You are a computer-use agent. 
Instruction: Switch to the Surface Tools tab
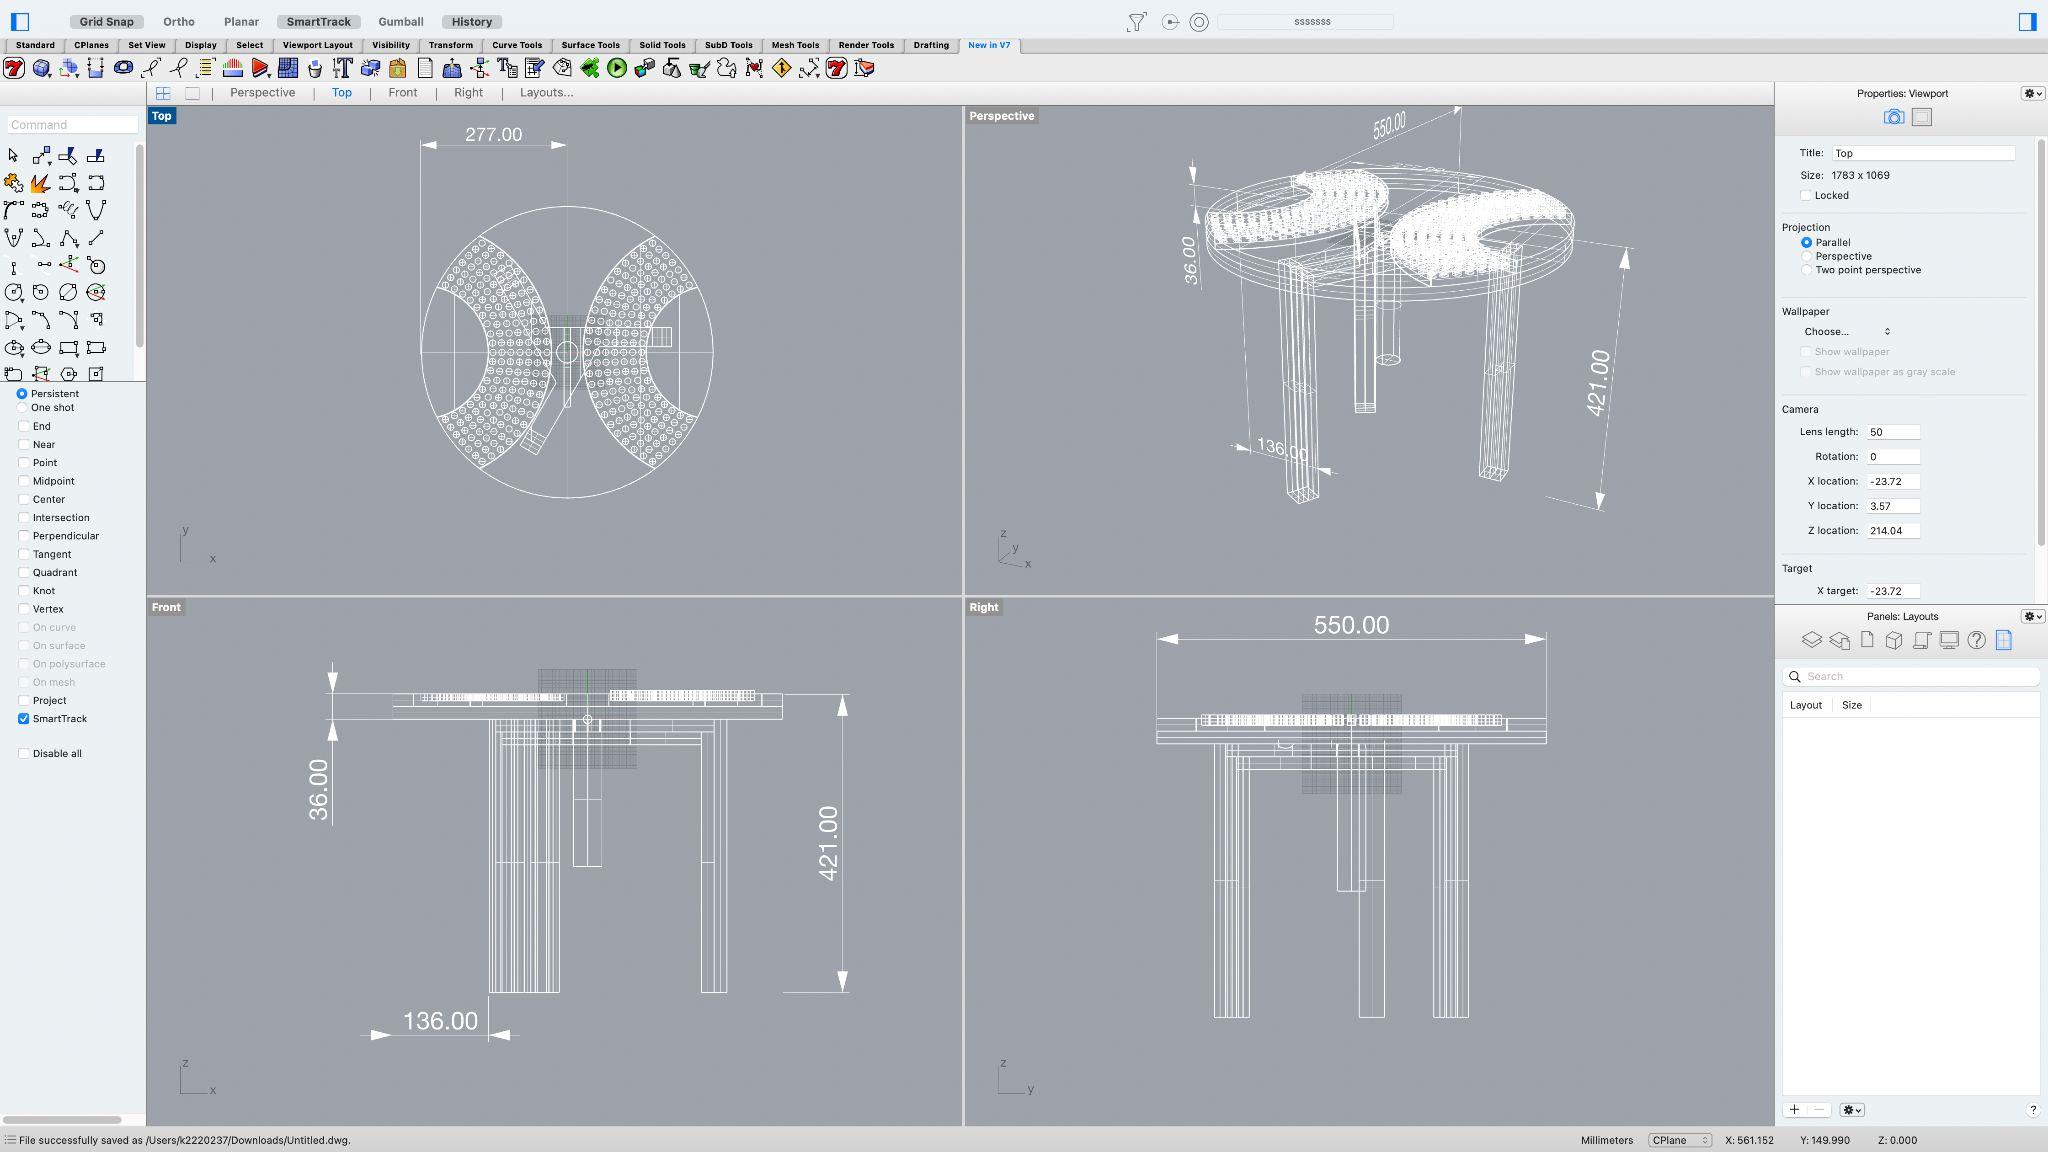590,45
